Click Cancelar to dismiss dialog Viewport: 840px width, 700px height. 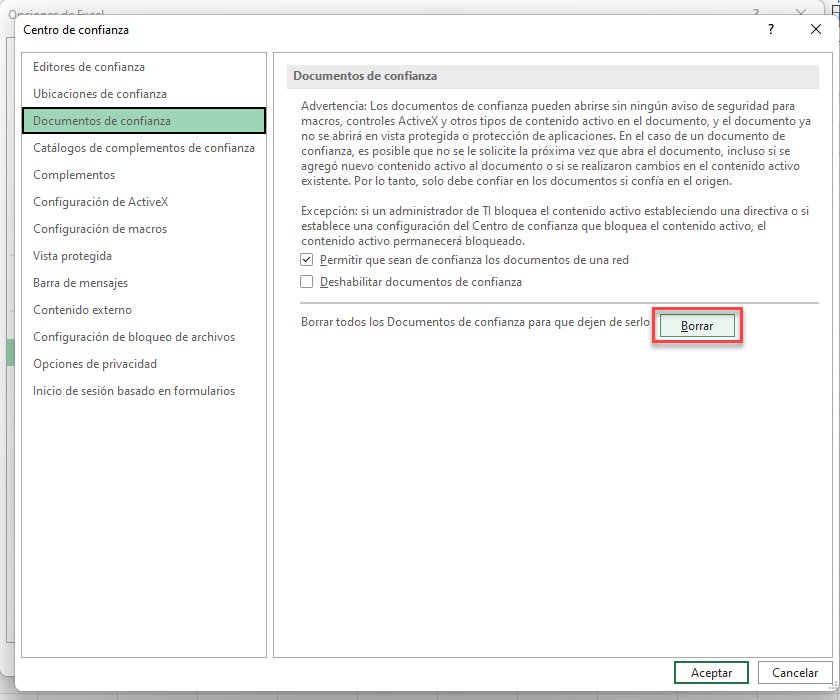coord(794,673)
